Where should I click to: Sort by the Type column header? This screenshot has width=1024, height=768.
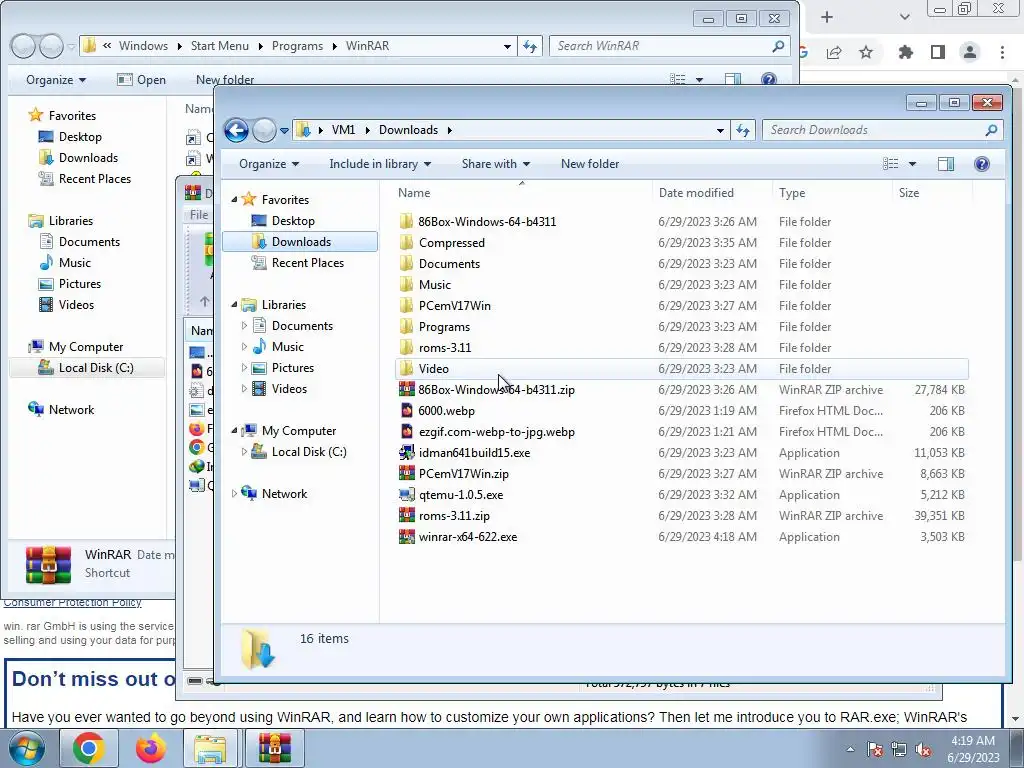tap(831, 193)
